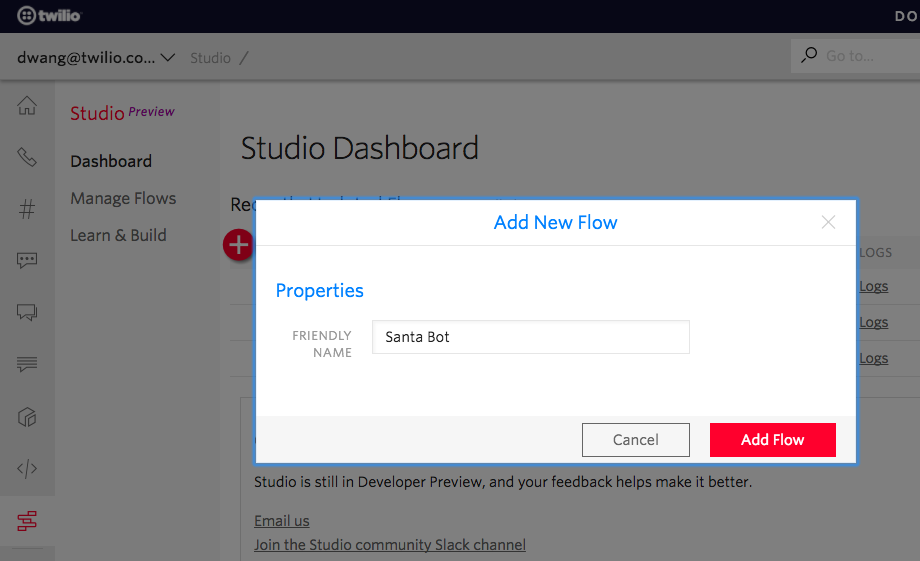Click the Properties heading in dialog
This screenshot has width=920, height=561.
pyautogui.click(x=320, y=290)
